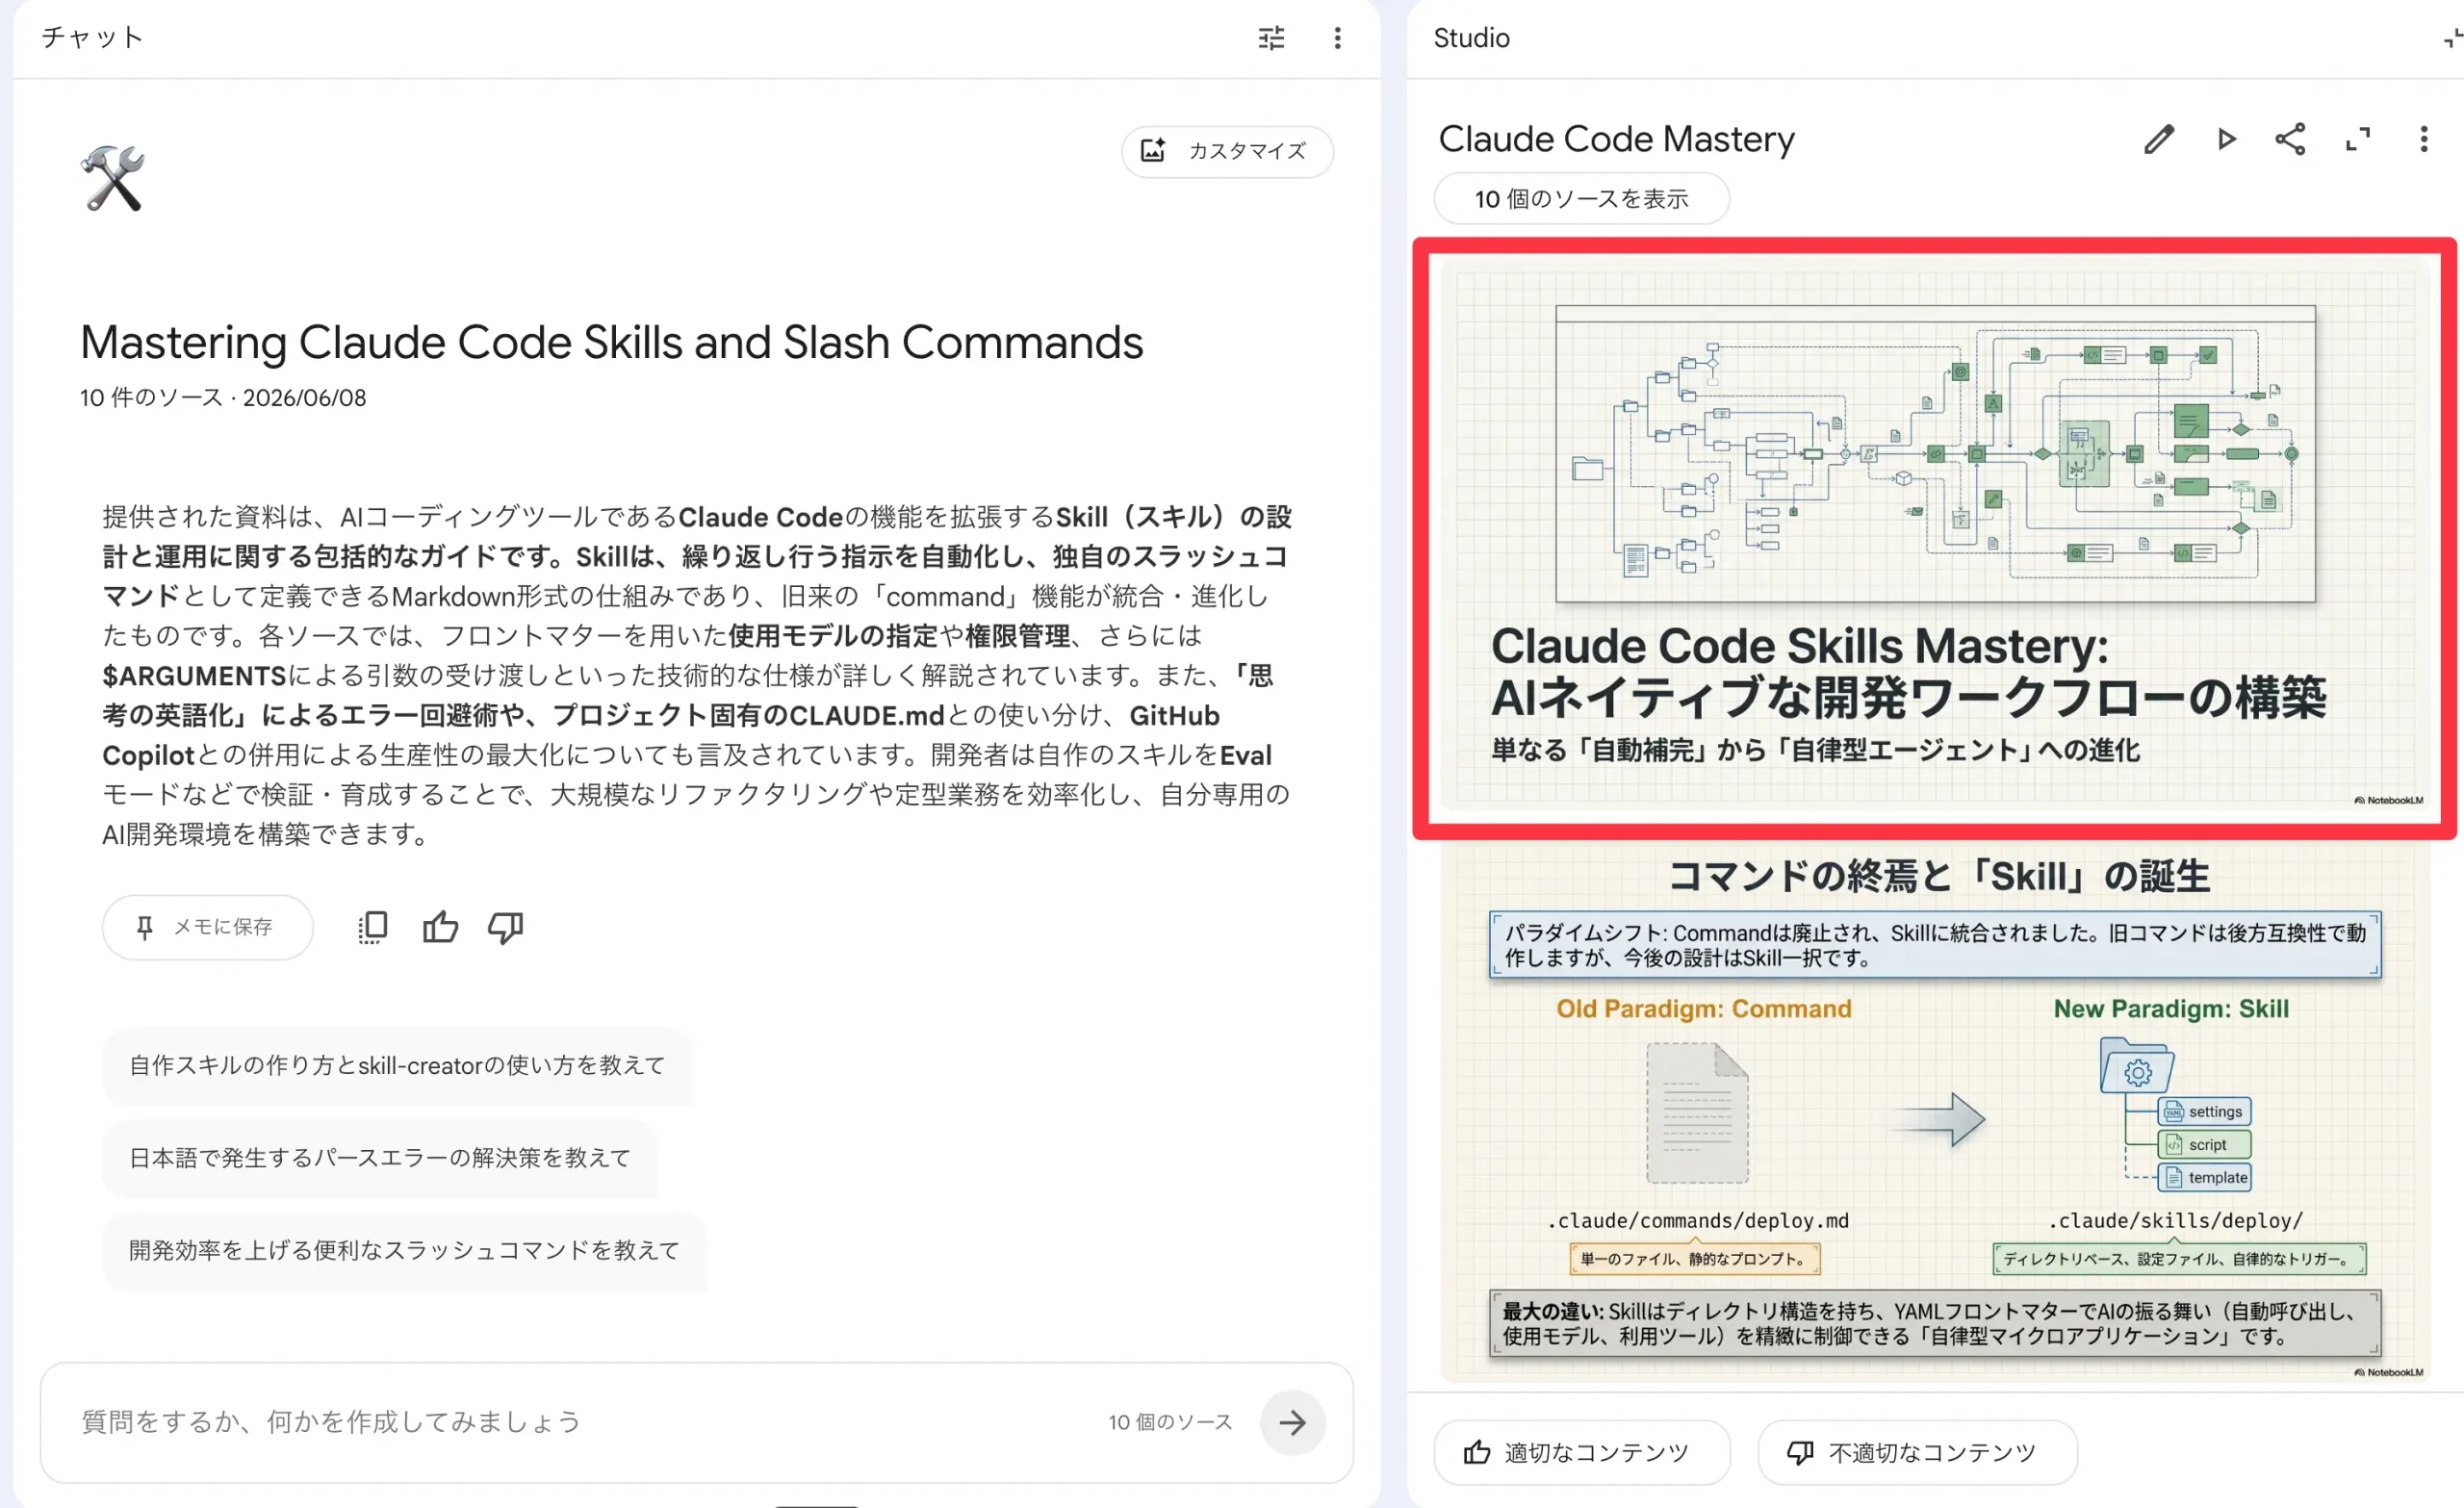The width and height of the screenshot is (2464, 1508).
Task: Edit Claude Code Mastery with pencil icon
Action: (x=2159, y=139)
